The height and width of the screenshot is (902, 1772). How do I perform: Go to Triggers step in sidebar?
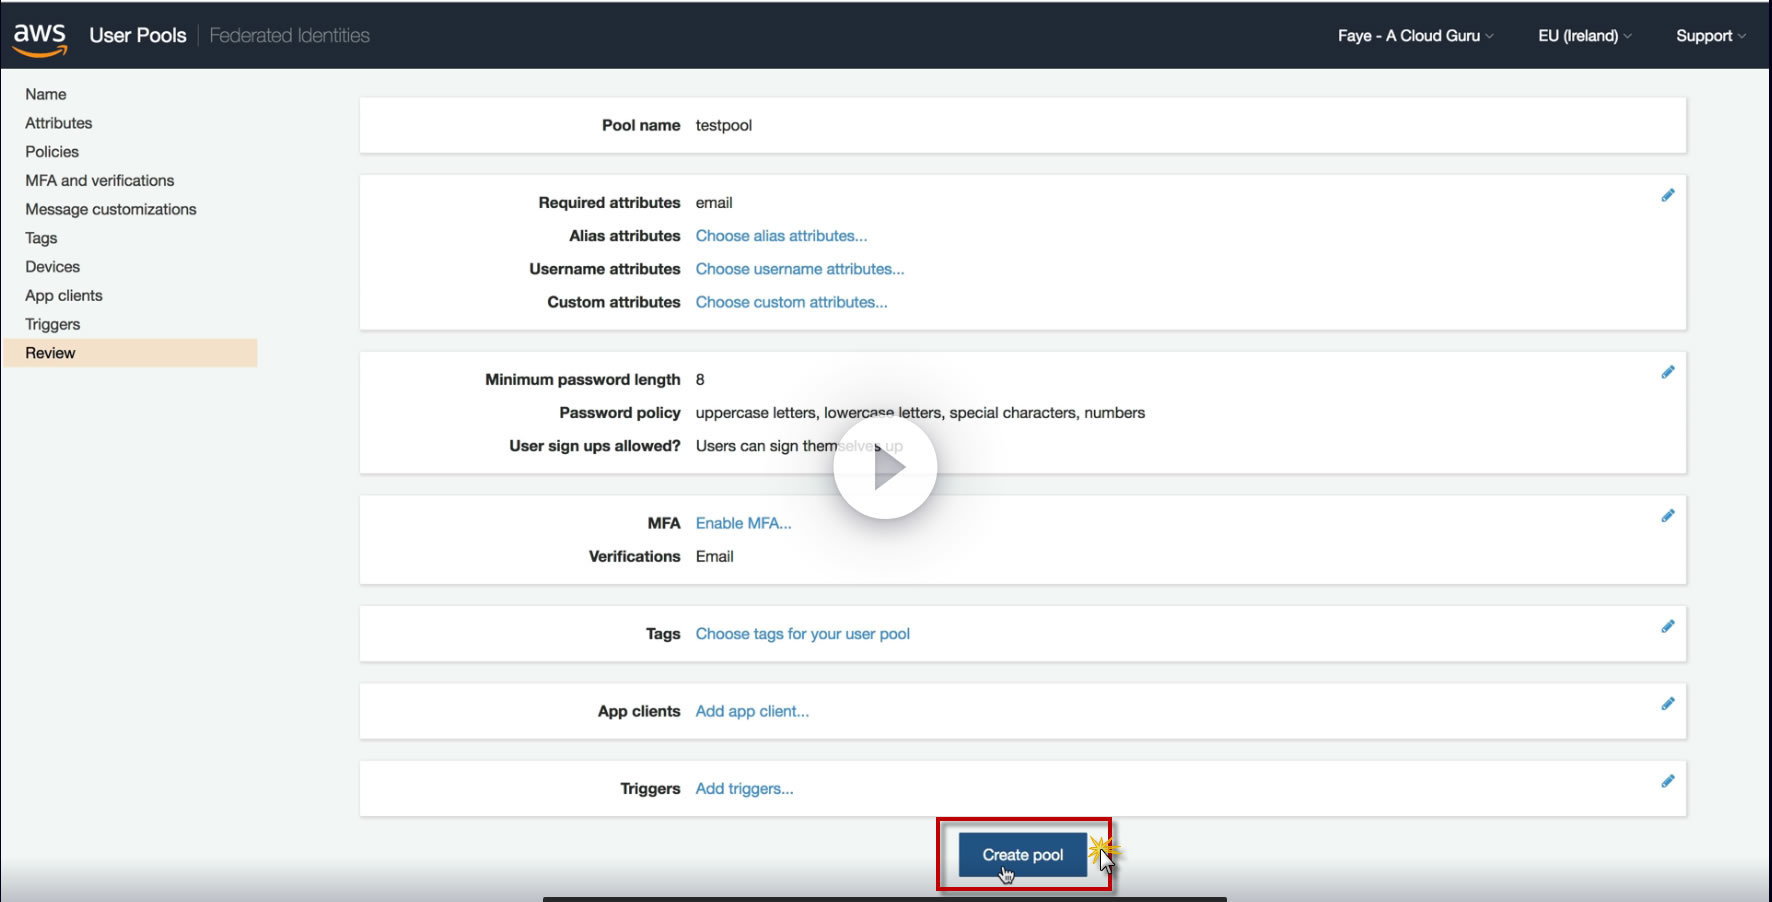(53, 325)
